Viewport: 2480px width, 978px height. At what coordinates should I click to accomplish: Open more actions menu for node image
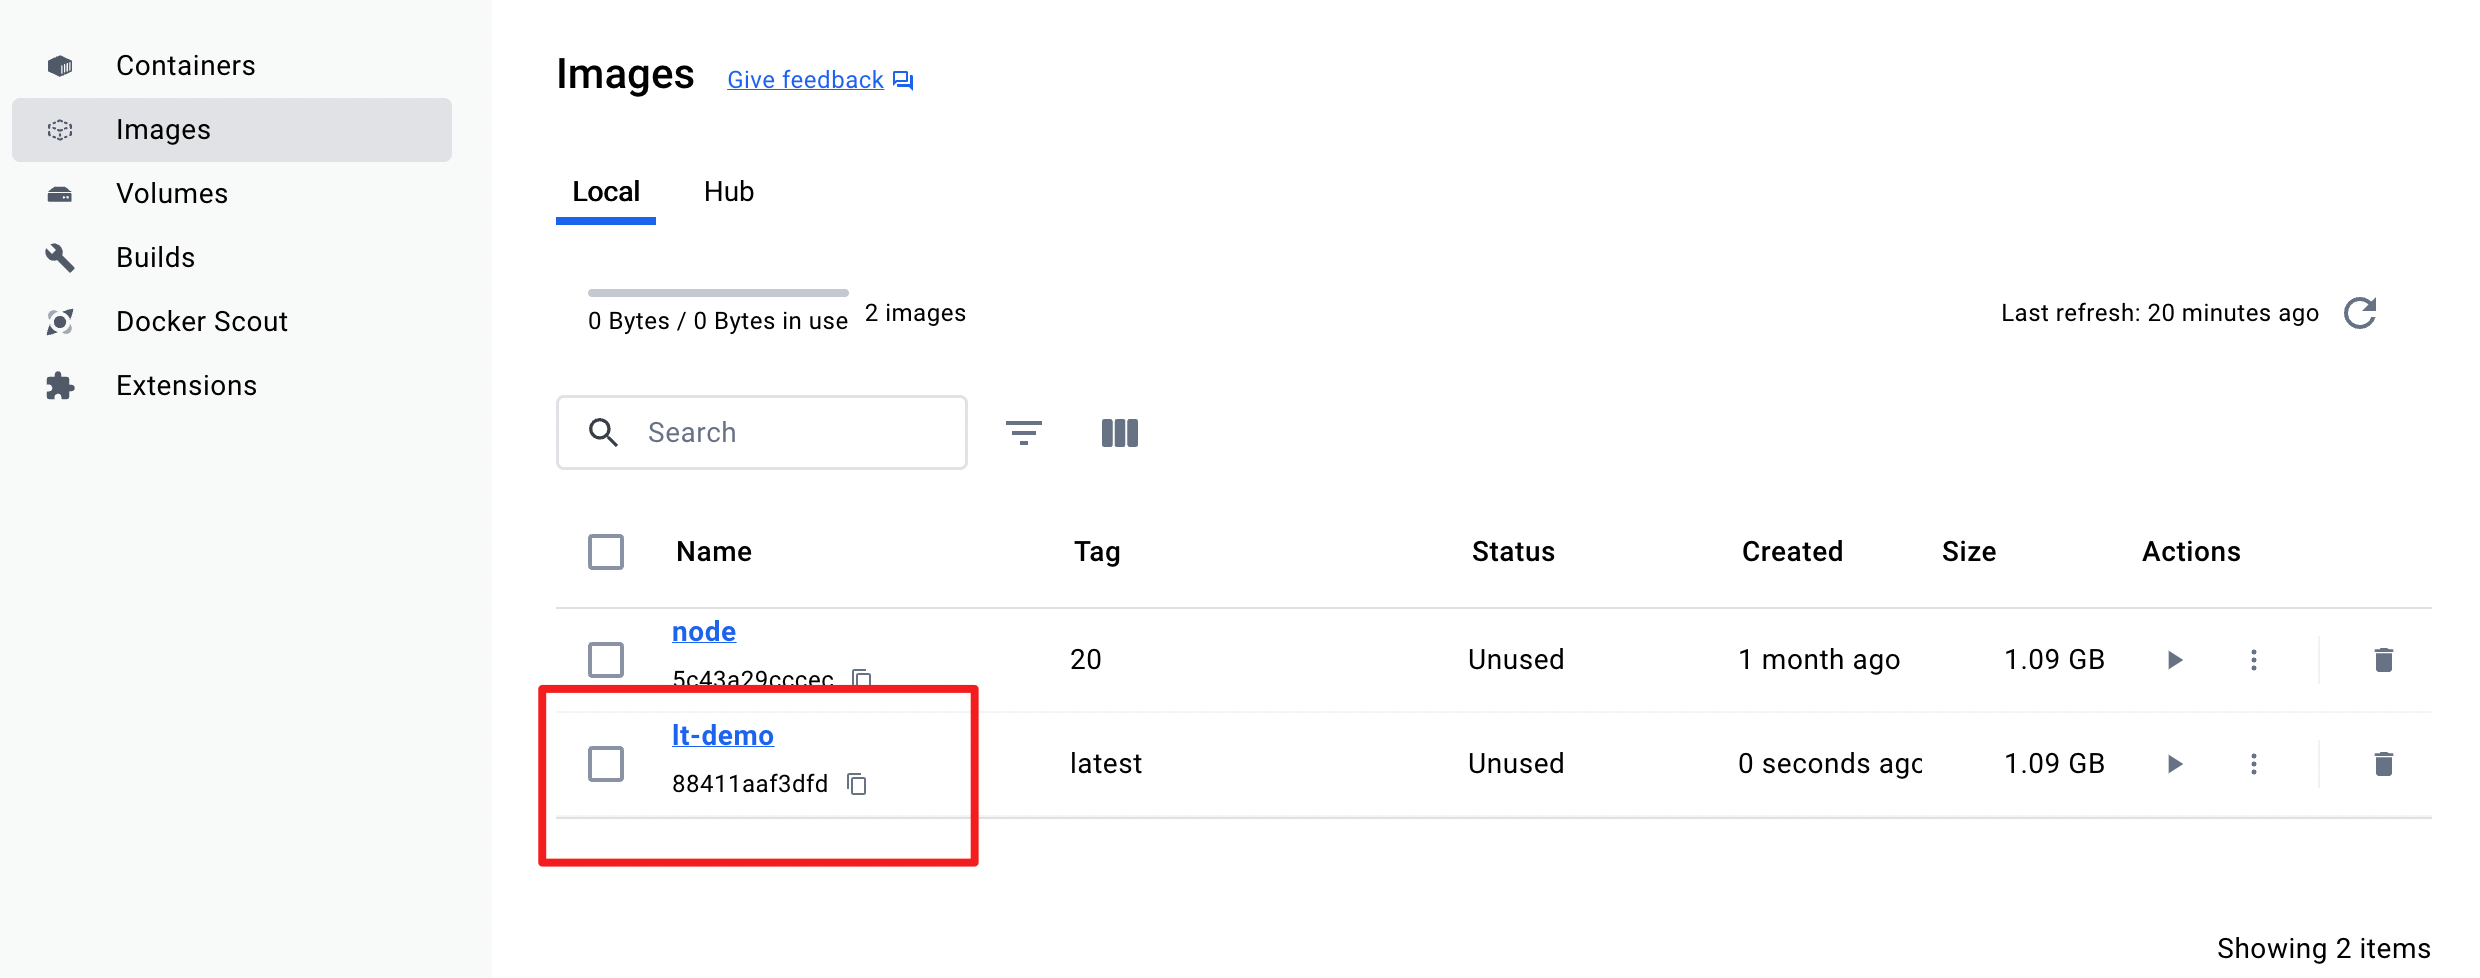[2254, 660]
